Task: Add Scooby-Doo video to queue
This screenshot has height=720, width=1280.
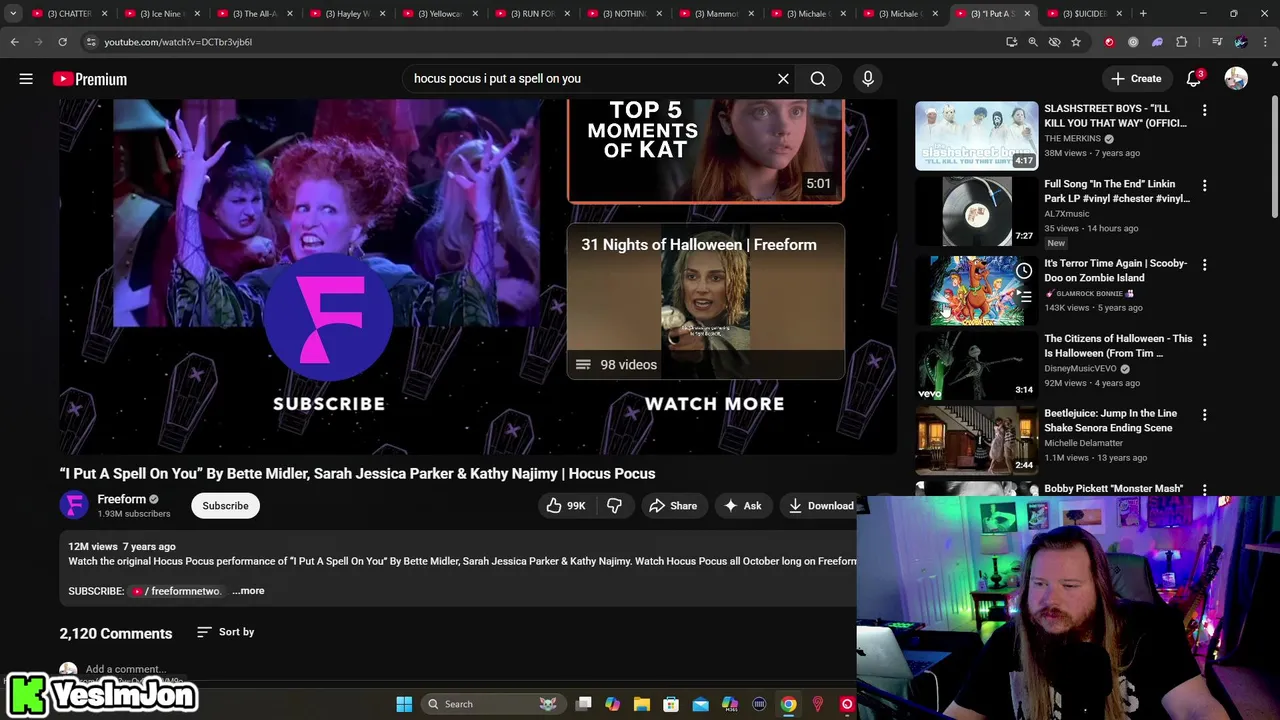Action: [1024, 297]
